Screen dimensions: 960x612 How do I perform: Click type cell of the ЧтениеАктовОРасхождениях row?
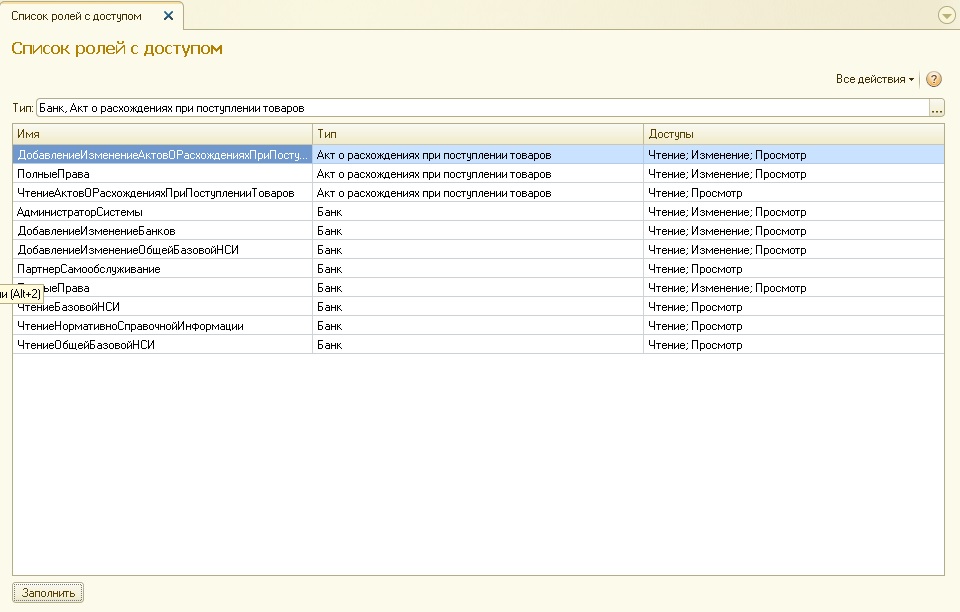(478, 193)
